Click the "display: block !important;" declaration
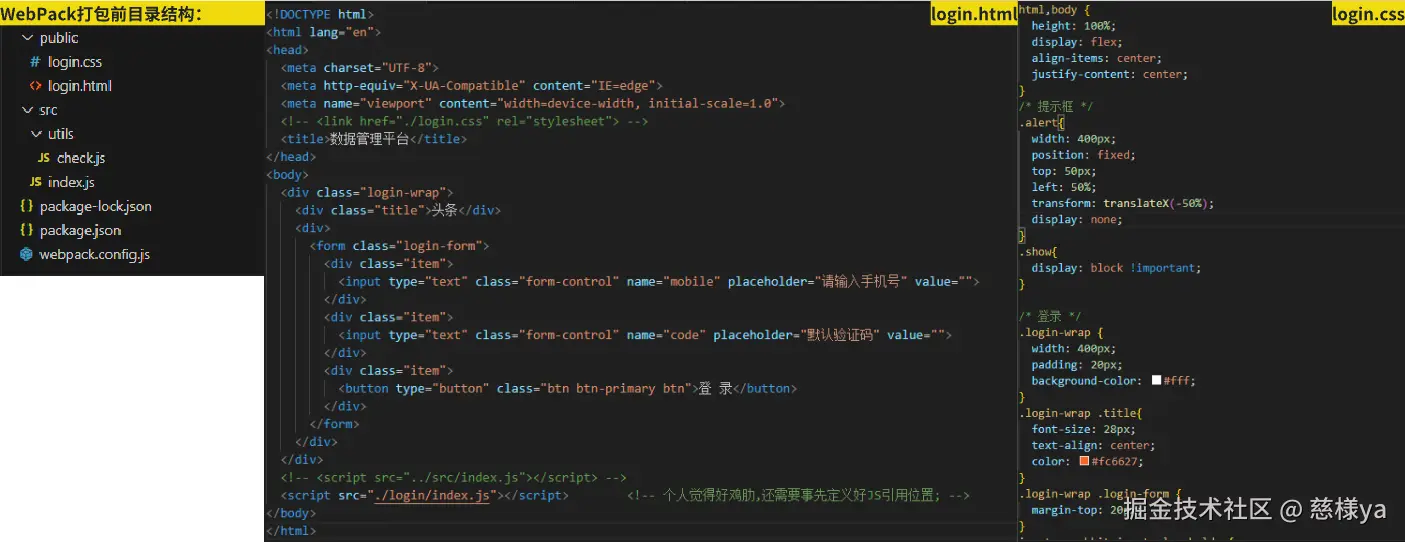Image resolution: width=1405 pixels, height=542 pixels. [x=1116, y=268]
